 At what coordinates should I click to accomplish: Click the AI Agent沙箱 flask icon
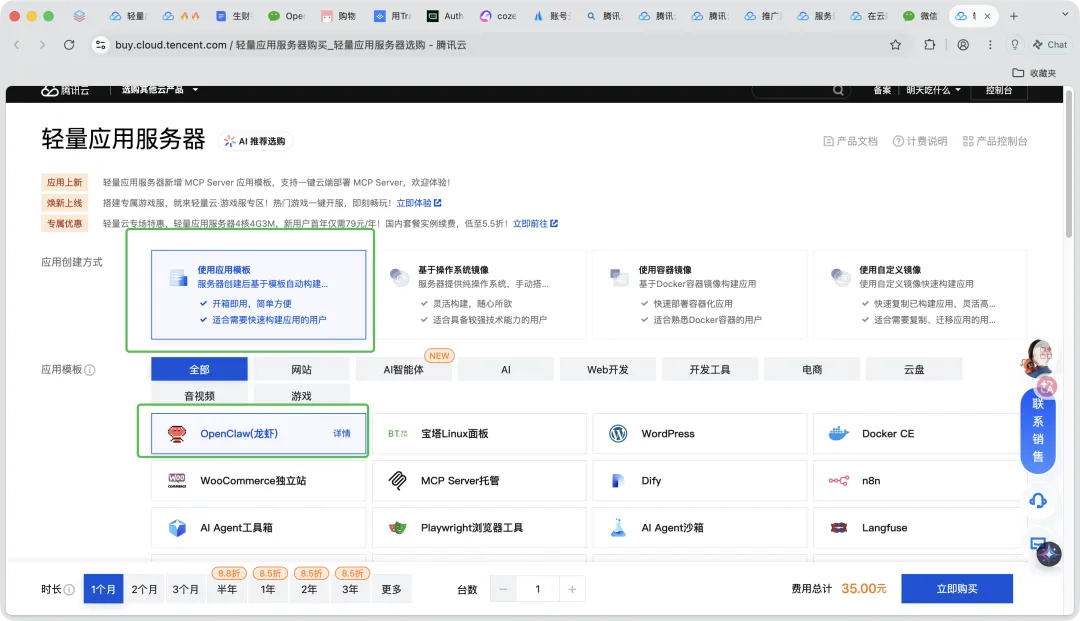tap(618, 528)
